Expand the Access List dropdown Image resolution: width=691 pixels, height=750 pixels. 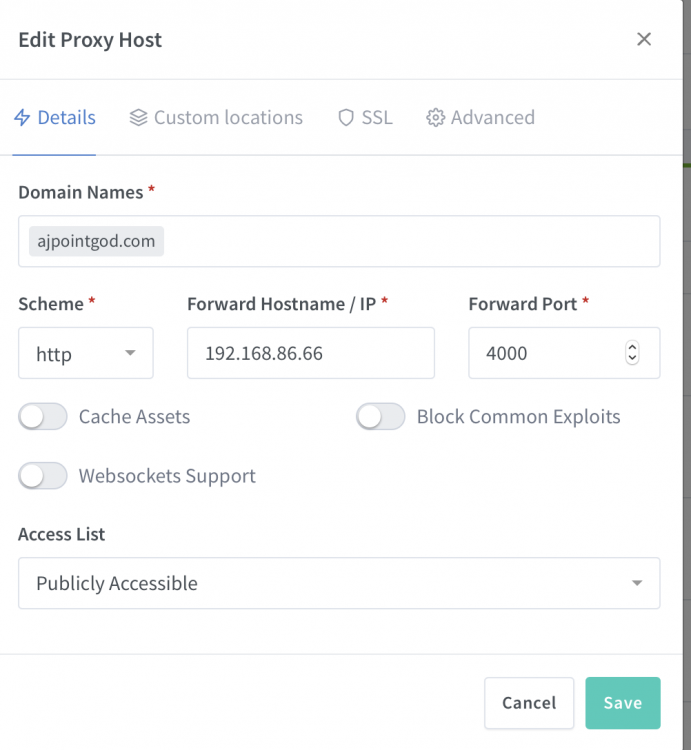339,583
